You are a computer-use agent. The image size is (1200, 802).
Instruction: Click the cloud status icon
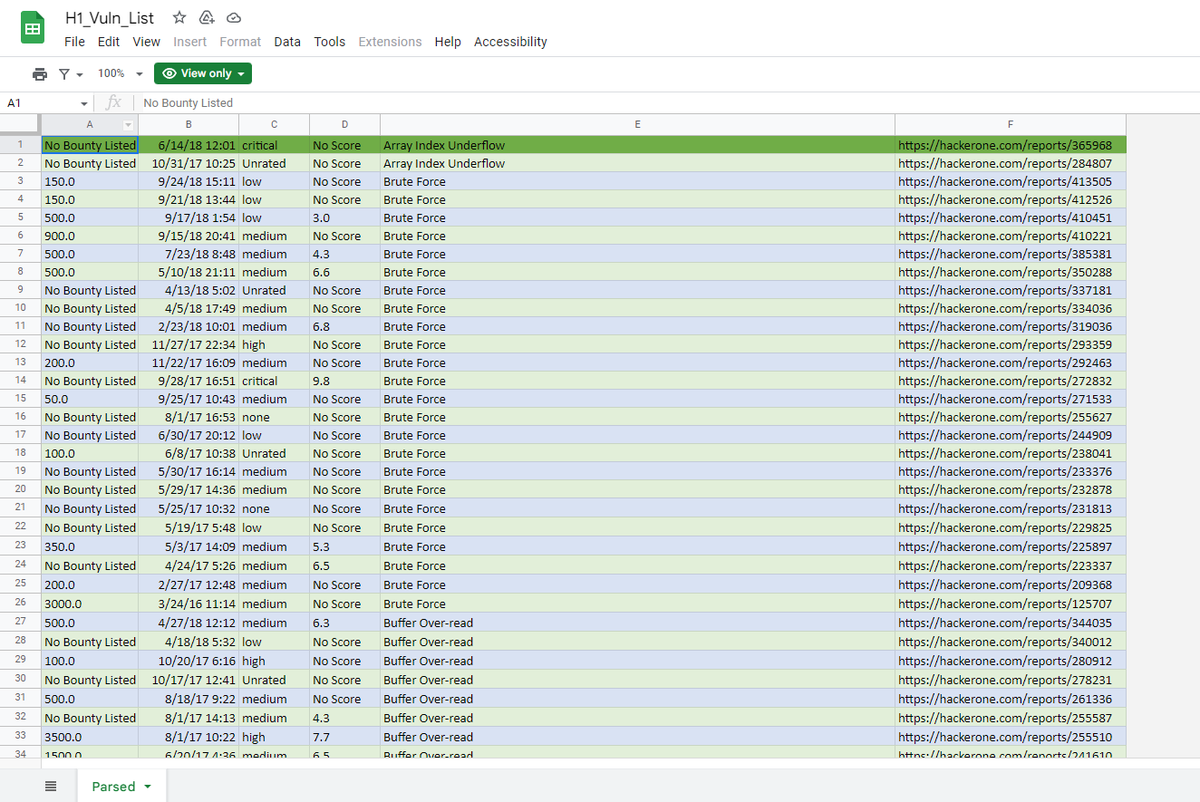234,18
